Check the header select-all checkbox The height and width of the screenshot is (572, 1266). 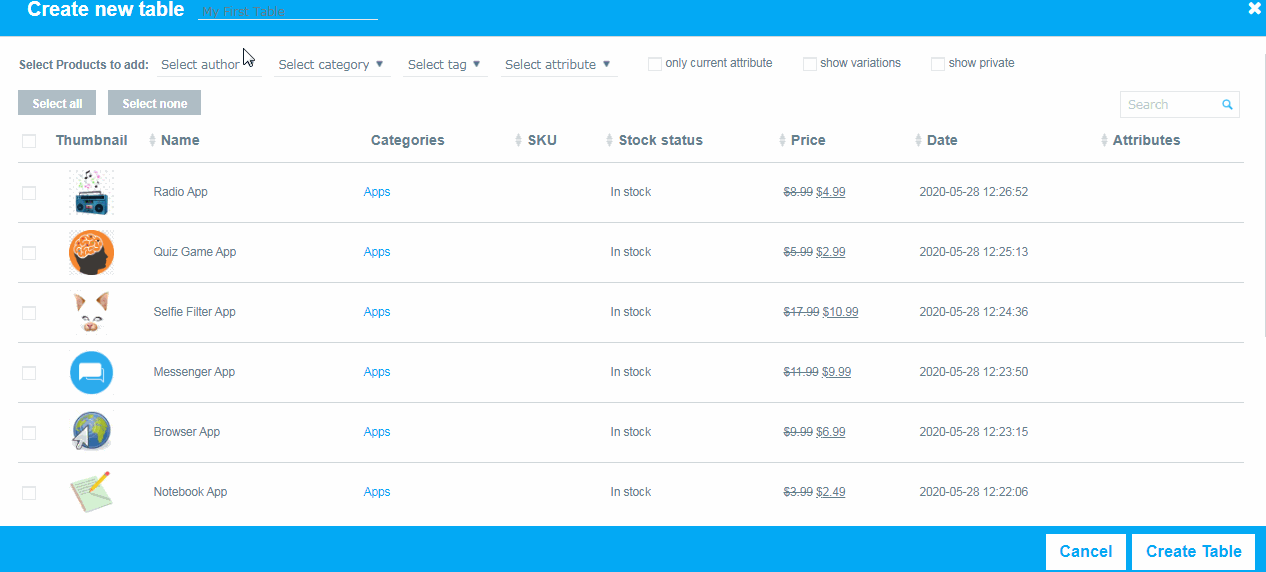29,141
